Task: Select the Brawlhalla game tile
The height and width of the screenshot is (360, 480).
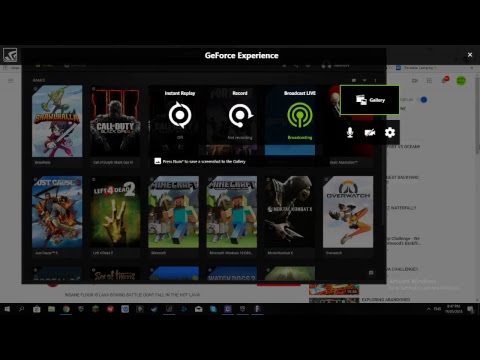Action: pyautogui.click(x=57, y=121)
